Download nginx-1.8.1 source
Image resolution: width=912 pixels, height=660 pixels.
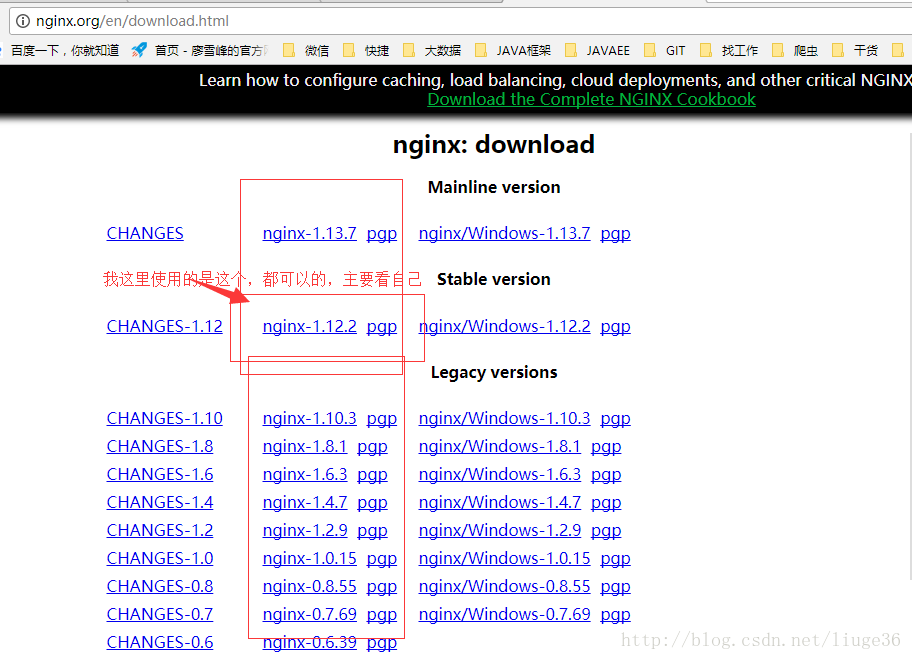point(305,446)
